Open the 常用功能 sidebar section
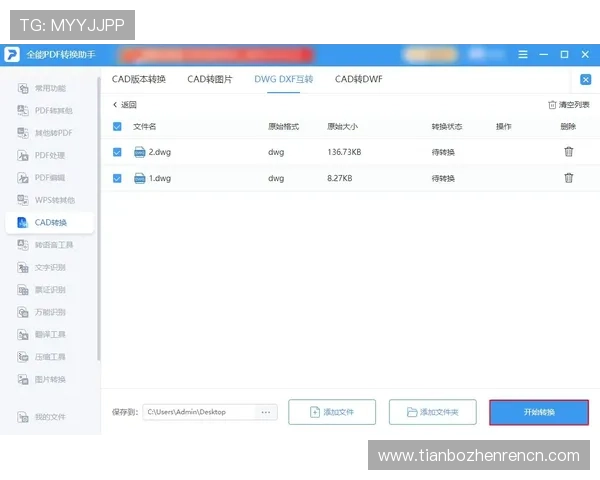This screenshot has width=600, height=480. (x=42, y=88)
